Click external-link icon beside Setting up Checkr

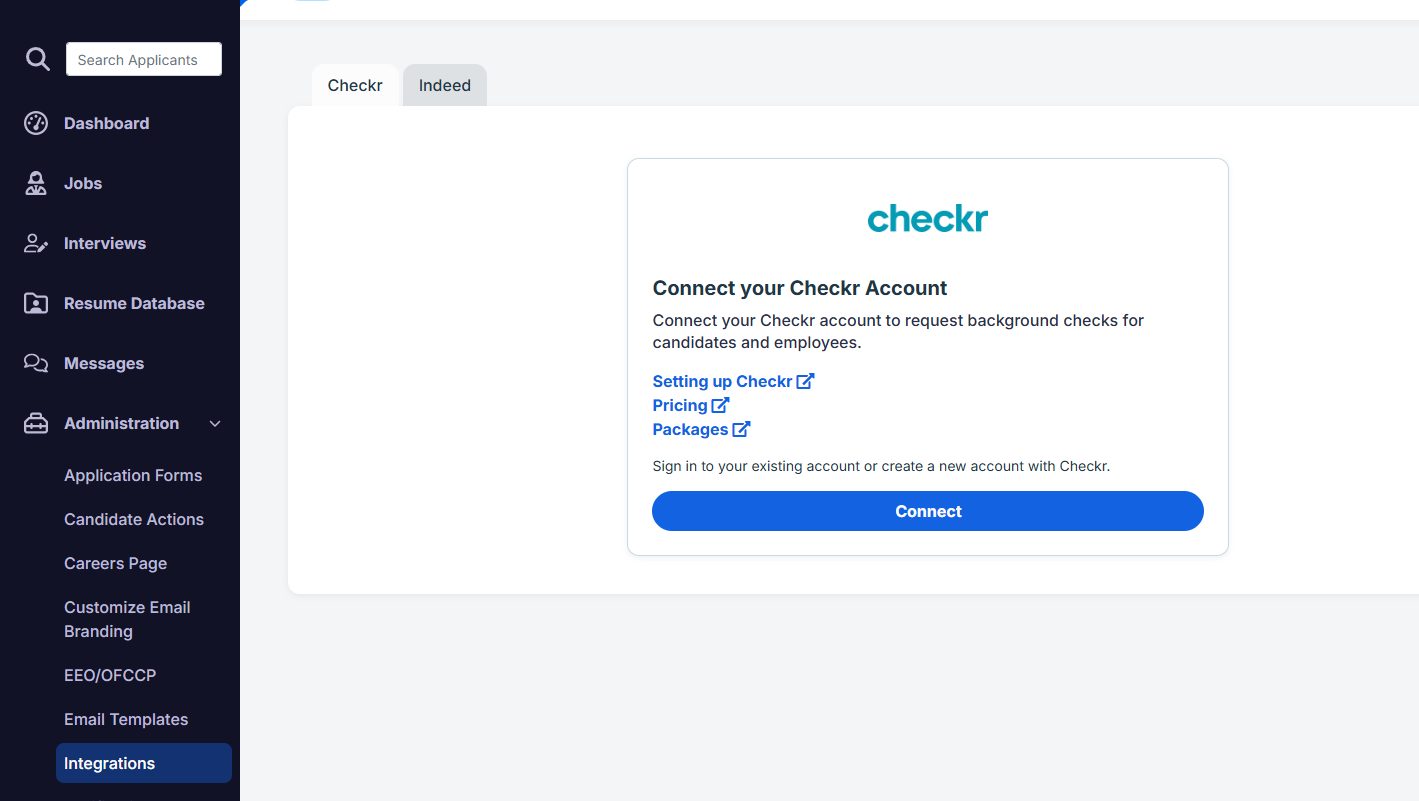click(x=805, y=381)
